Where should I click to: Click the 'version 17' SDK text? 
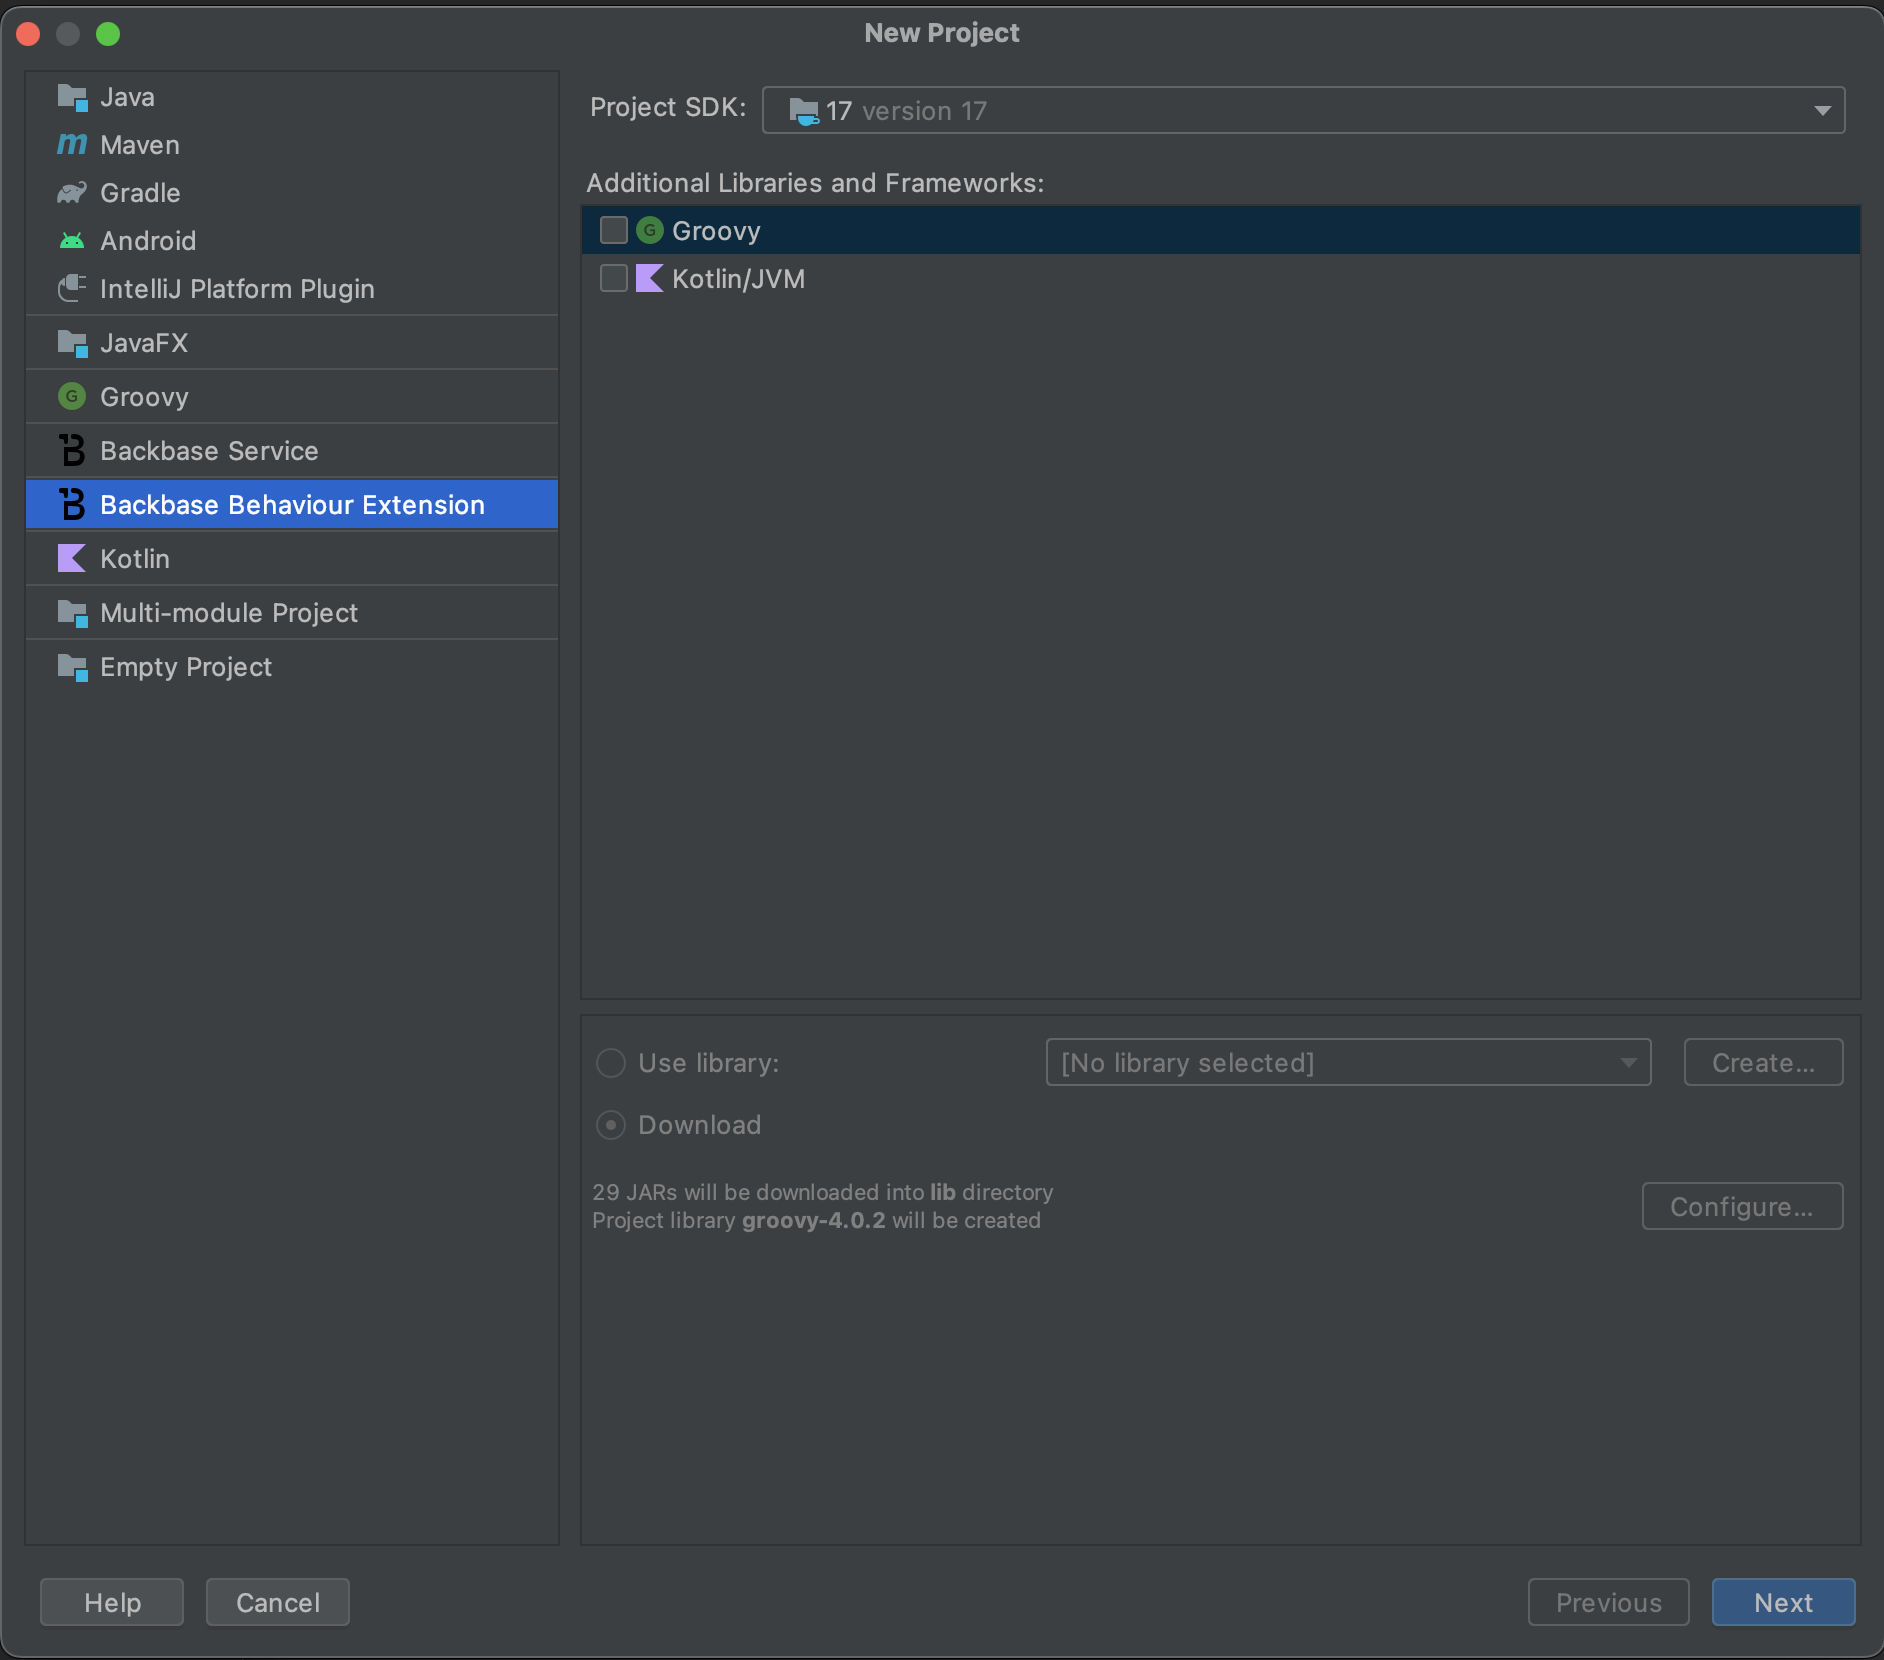pos(924,111)
